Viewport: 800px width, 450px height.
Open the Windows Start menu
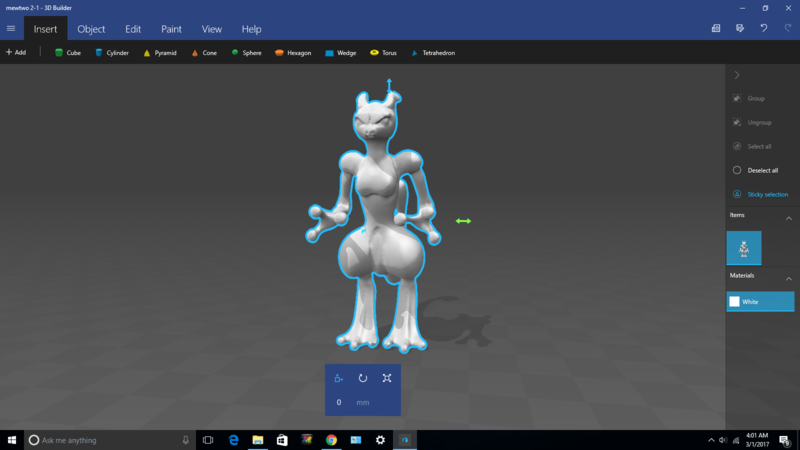tap(12, 440)
